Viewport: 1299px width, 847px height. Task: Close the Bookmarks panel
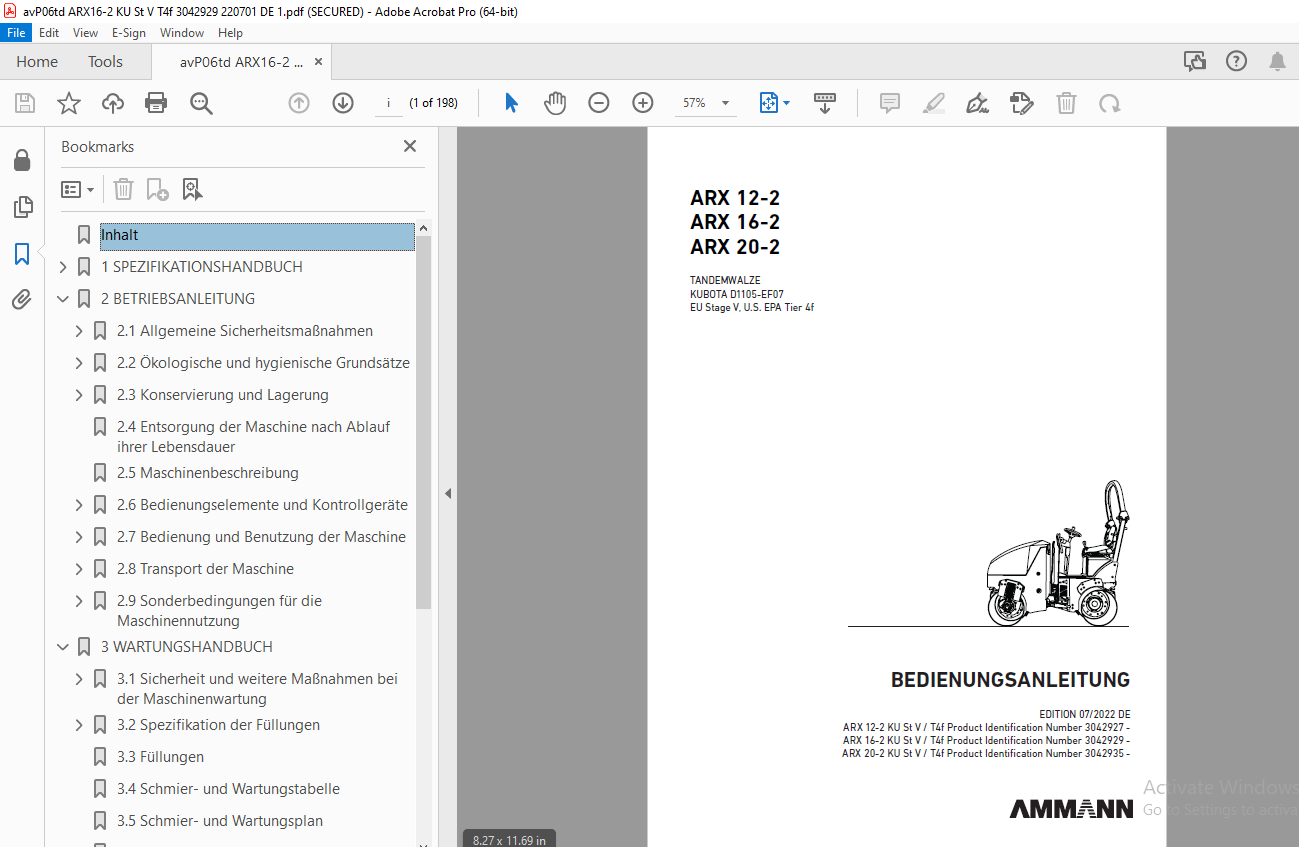tap(410, 146)
